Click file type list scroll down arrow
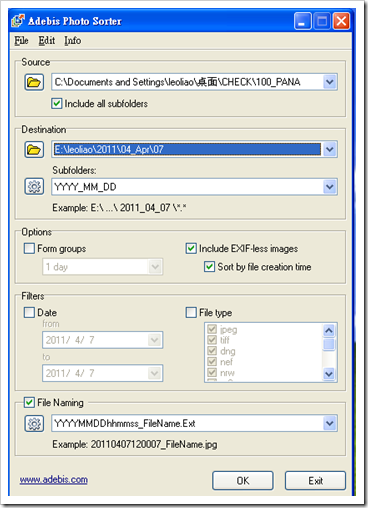 click(329, 374)
